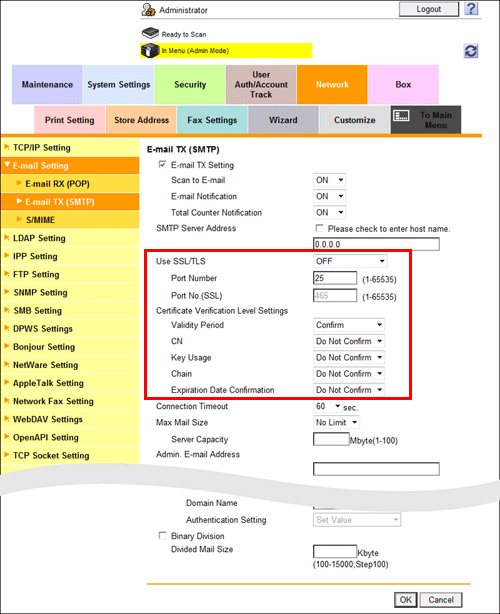Click the Admin Mode printer icon
This screenshot has height=614, width=500.
click(150, 51)
